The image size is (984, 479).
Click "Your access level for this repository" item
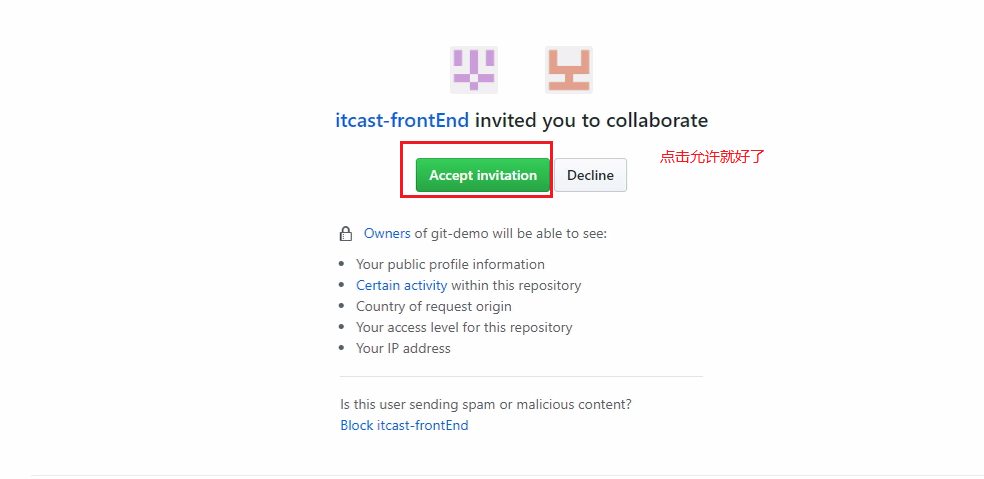point(464,327)
